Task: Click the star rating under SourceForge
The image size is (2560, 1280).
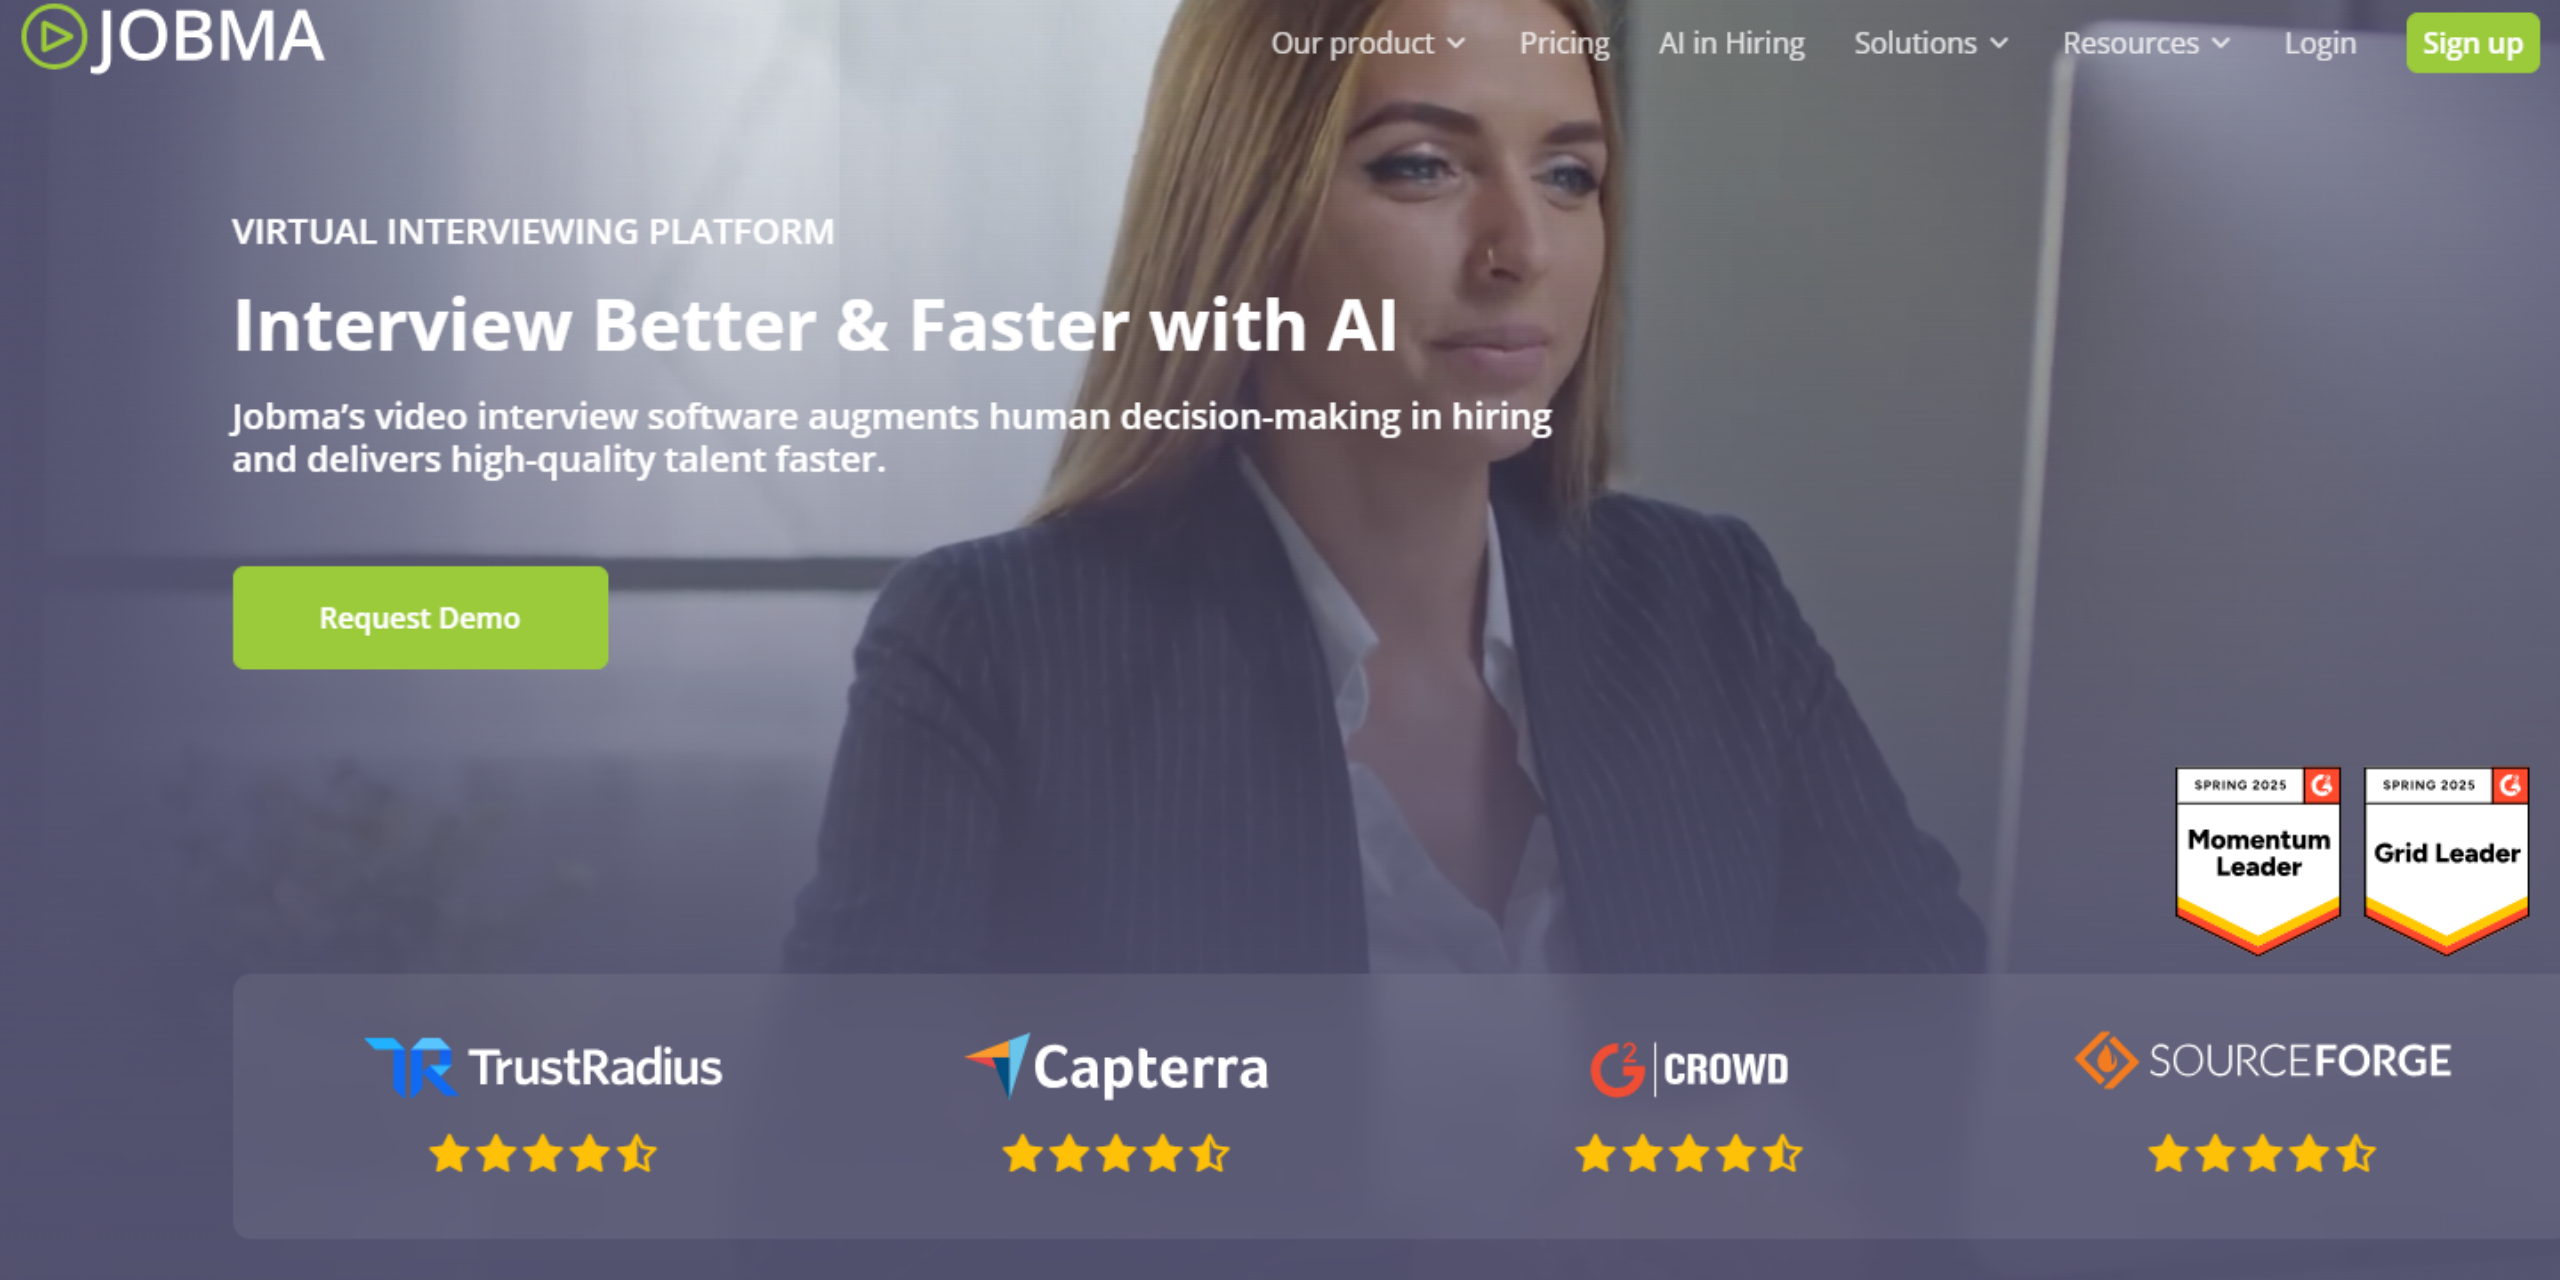Action: [x=2262, y=1154]
